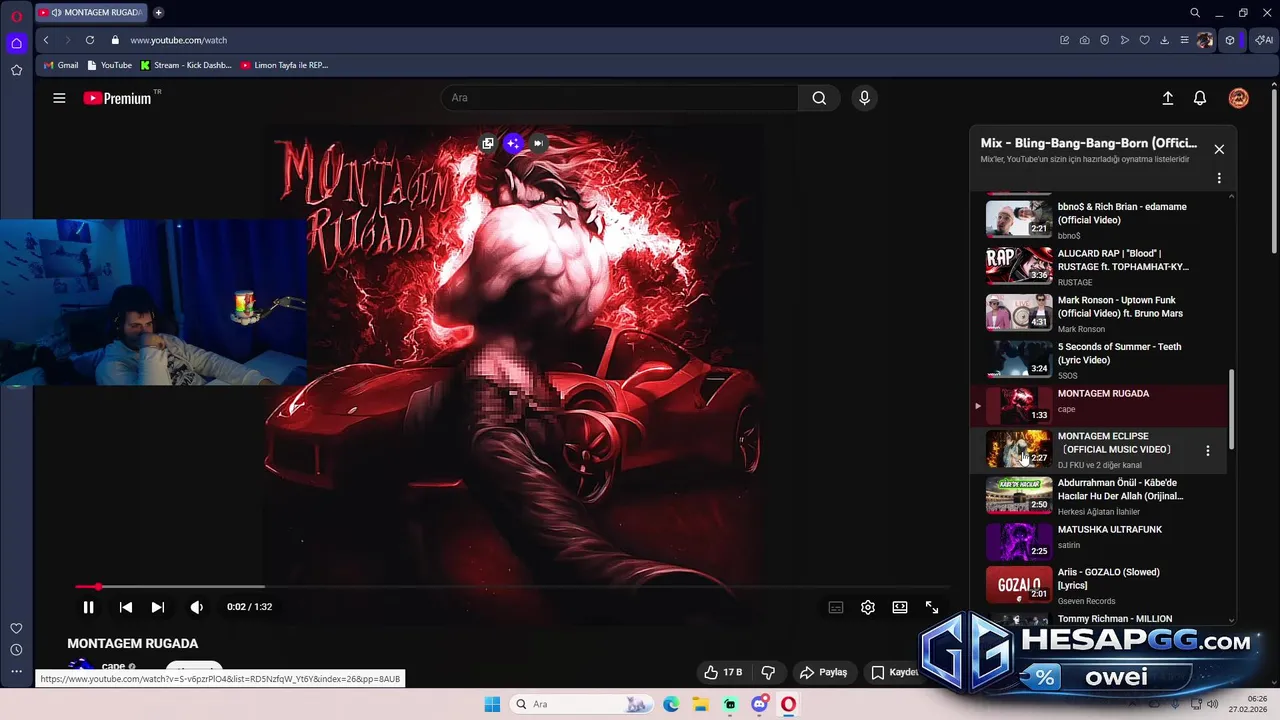Go back in the browser

pos(46,40)
